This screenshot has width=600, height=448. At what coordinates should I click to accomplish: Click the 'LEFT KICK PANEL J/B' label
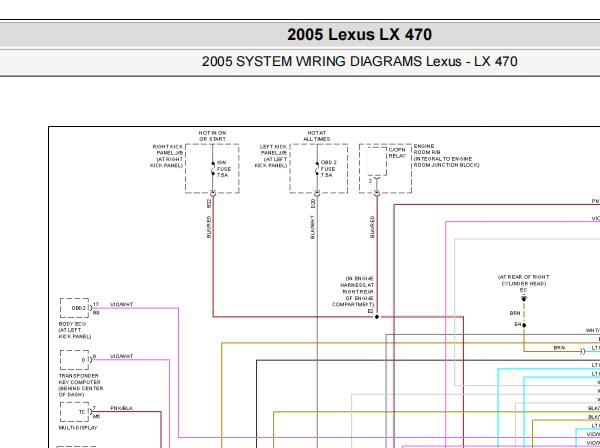271,156
